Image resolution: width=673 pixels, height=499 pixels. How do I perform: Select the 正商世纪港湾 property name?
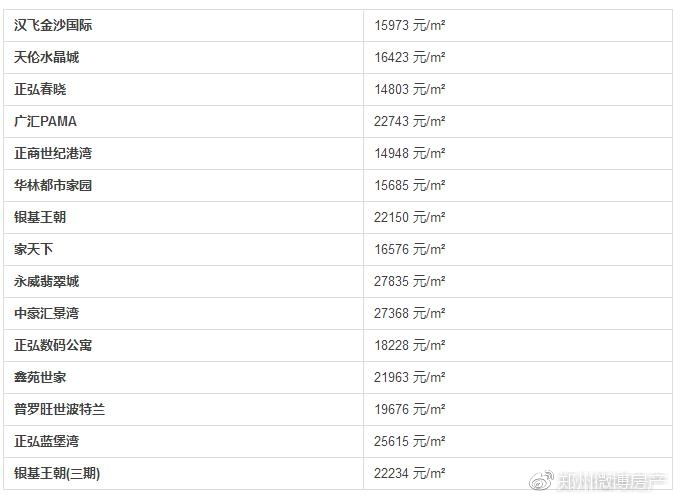coord(53,153)
